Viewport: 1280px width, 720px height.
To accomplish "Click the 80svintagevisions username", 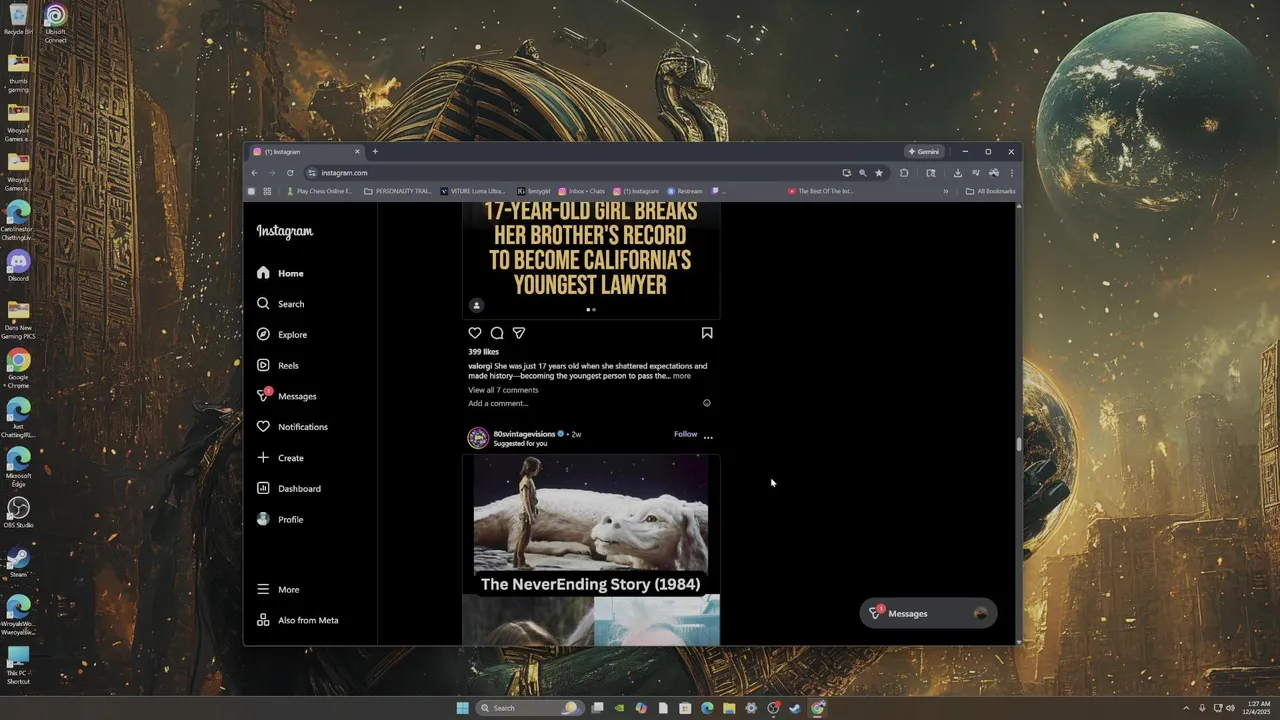I will (524, 434).
